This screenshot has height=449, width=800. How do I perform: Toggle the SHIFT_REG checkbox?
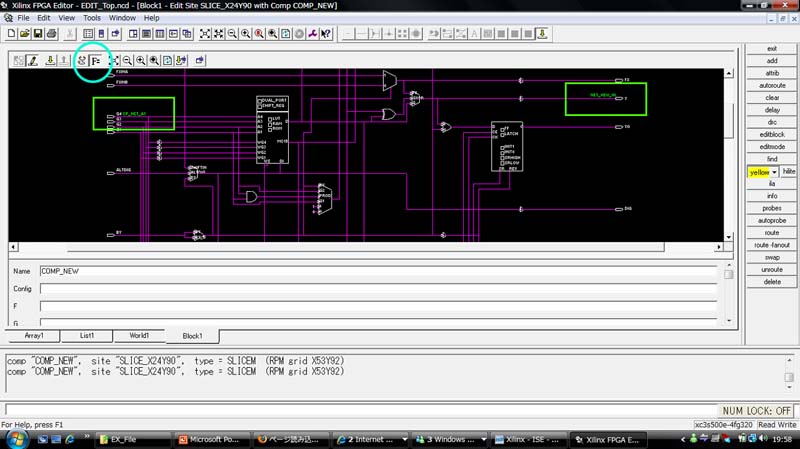click(x=260, y=106)
